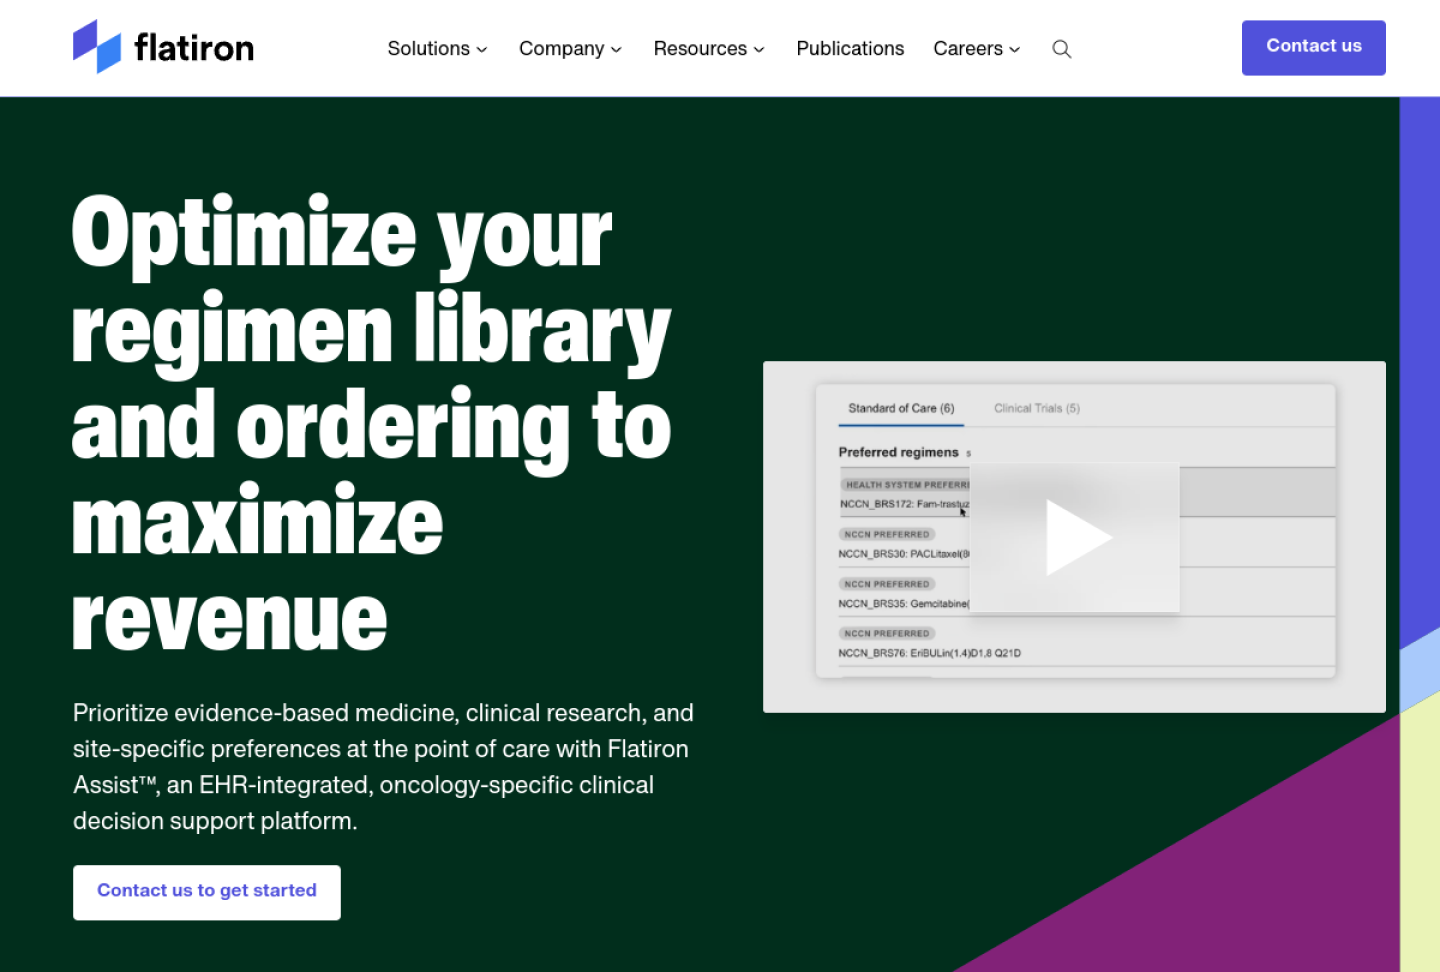Click the Flatiron logo

pyautogui.click(x=163, y=47)
